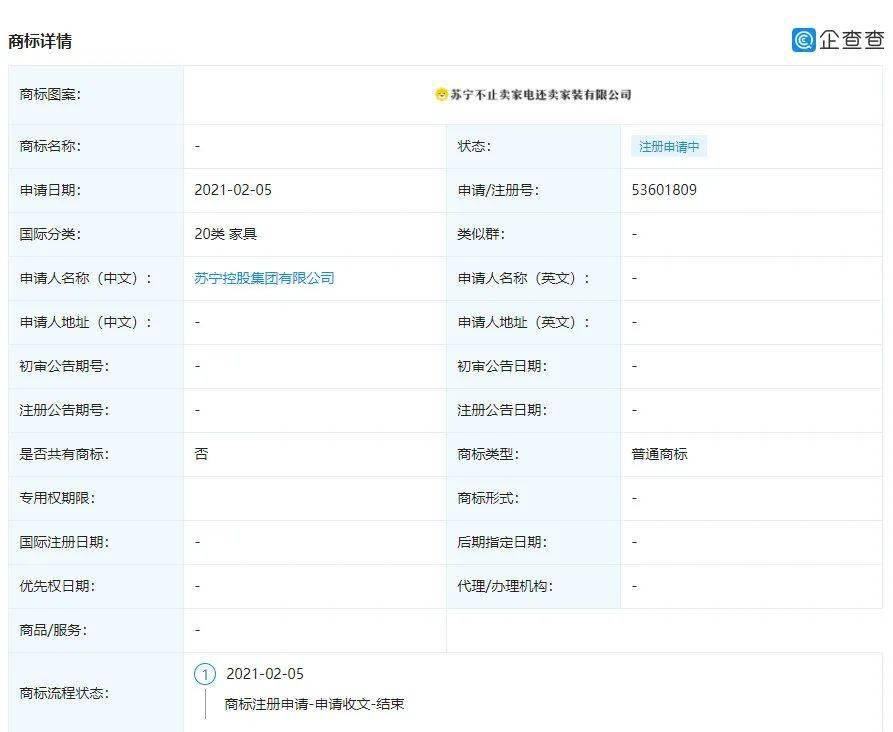This screenshot has height=732, width=893.
Task: Select the process date 2021-02-05 beside step 1
Action: click(265, 674)
